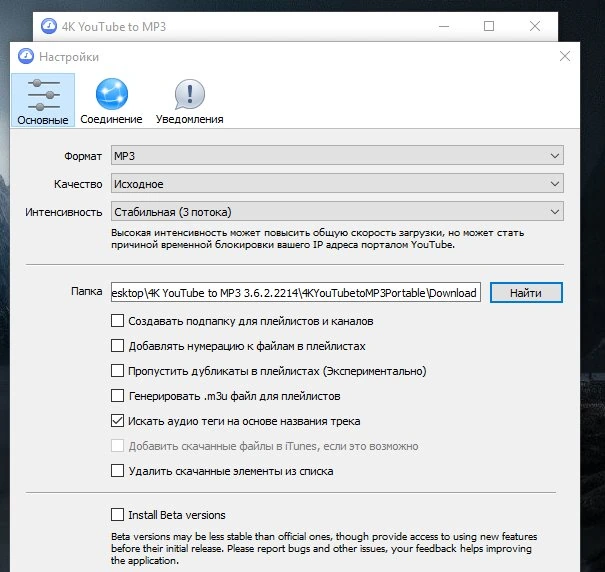Click the app icon in Настройки title bar
The image size is (605, 572).
(26, 56)
